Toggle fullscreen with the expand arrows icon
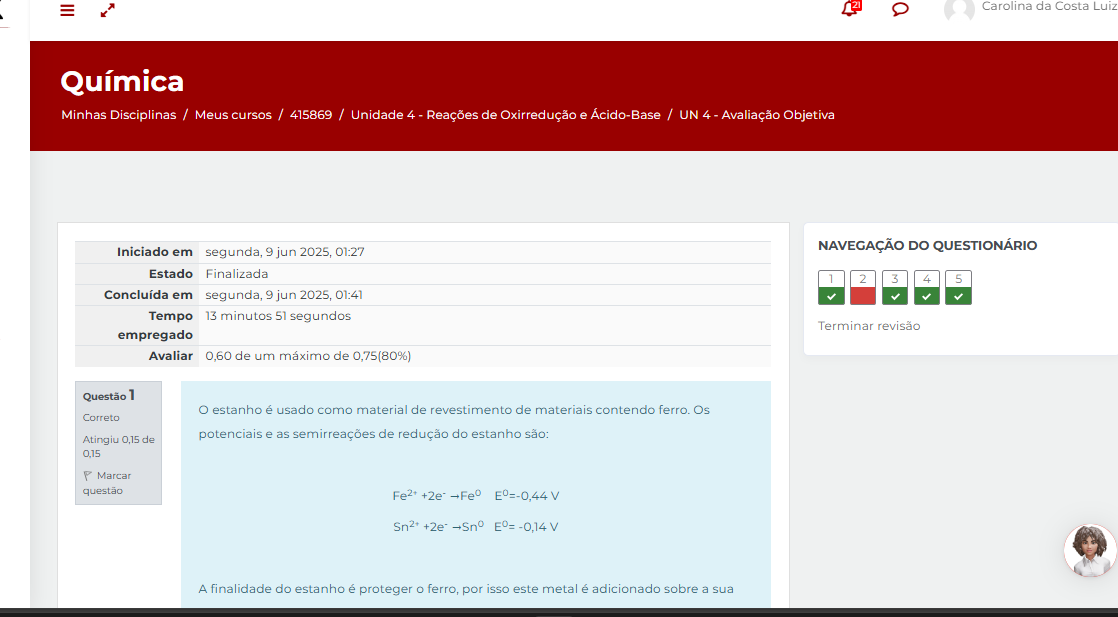The width and height of the screenshot is (1118, 617). tap(108, 10)
